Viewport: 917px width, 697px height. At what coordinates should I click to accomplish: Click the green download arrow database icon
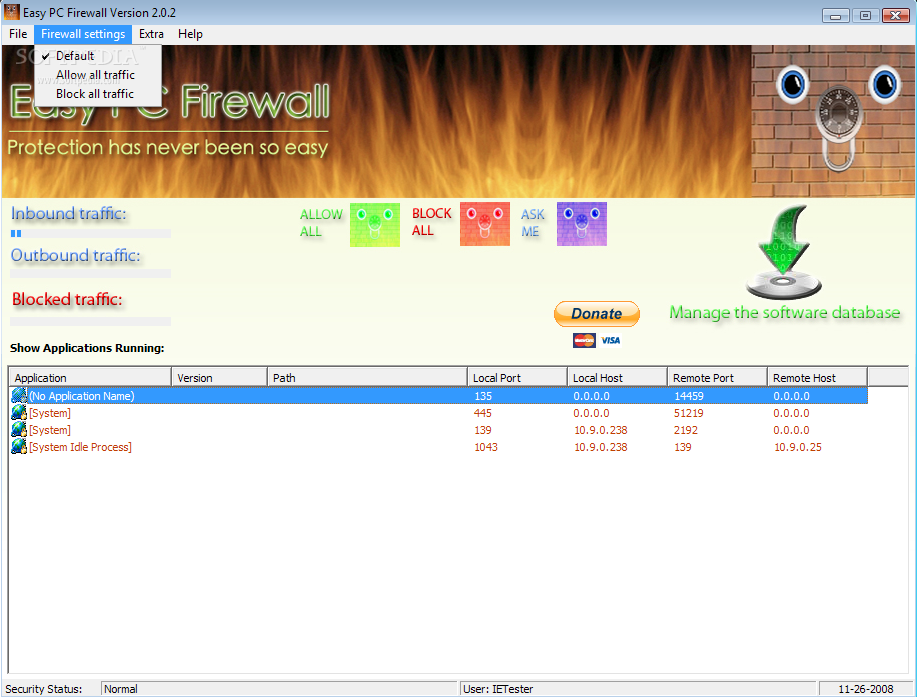[x=784, y=252]
